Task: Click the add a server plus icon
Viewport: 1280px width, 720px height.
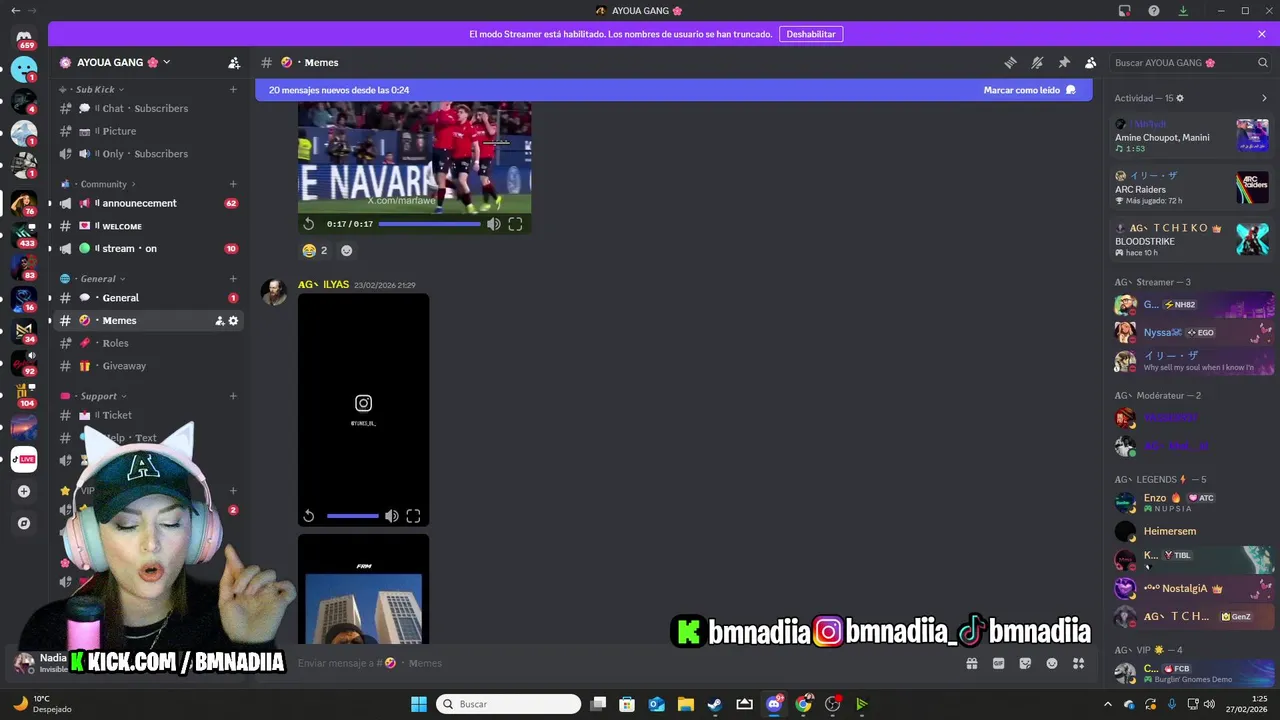Action: tap(24, 491)
